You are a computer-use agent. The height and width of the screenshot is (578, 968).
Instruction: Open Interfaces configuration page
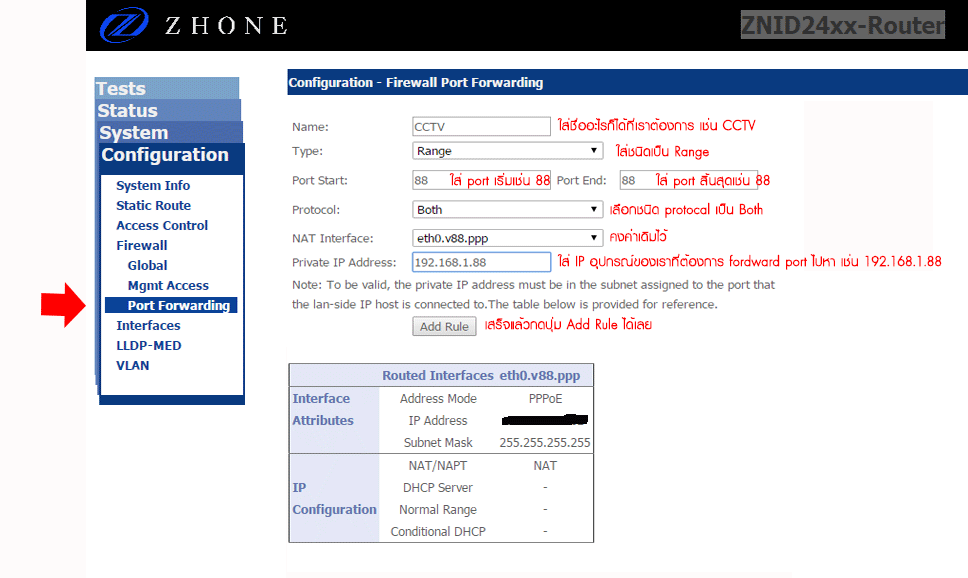pos(148,325)
